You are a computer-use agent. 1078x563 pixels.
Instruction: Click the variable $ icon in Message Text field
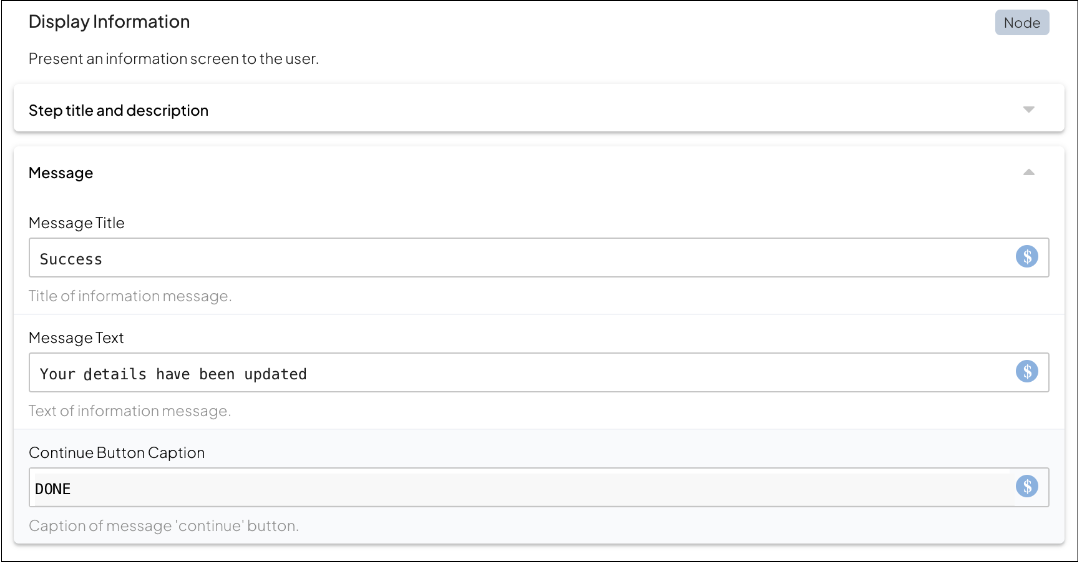[x=1027, y=372]
